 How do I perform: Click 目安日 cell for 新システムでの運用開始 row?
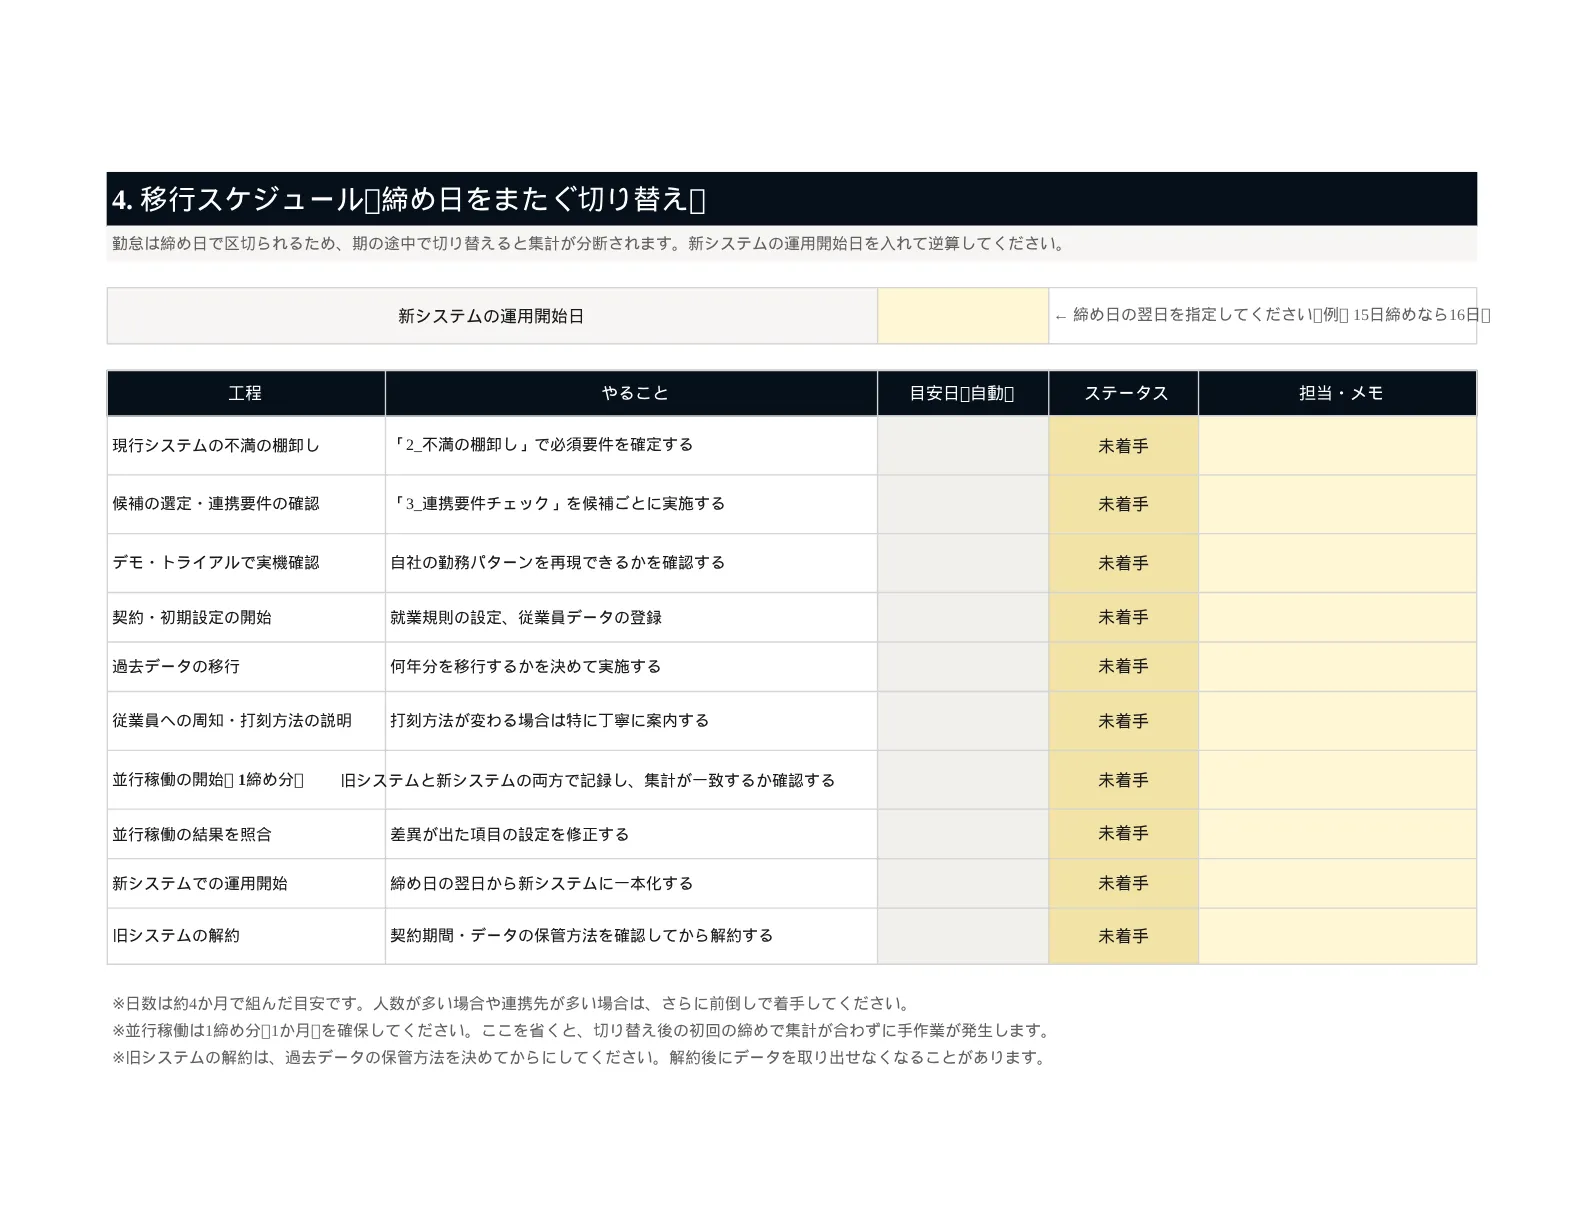[963, 883]
